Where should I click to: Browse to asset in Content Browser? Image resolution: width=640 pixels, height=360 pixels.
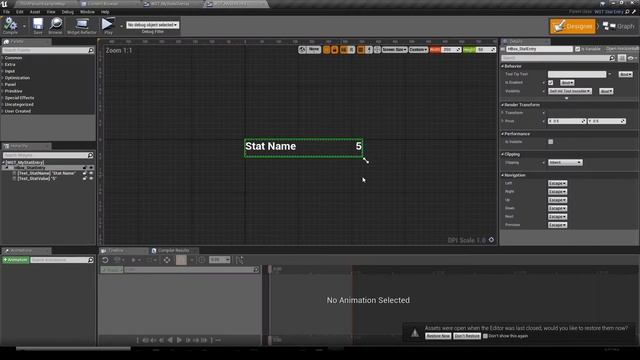(x=55, y=26)
